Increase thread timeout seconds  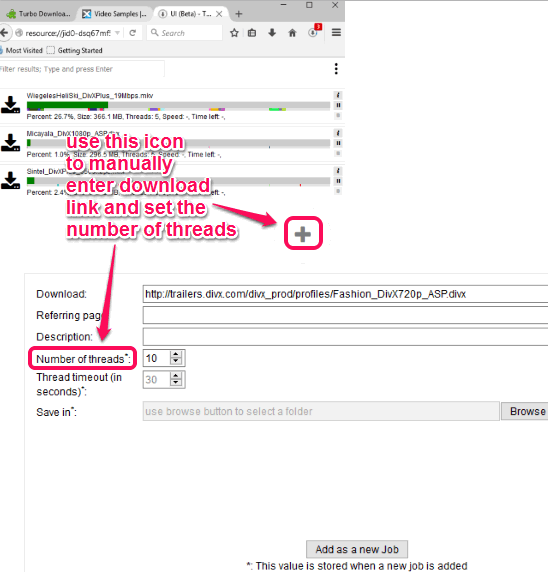tap(176, 376)
